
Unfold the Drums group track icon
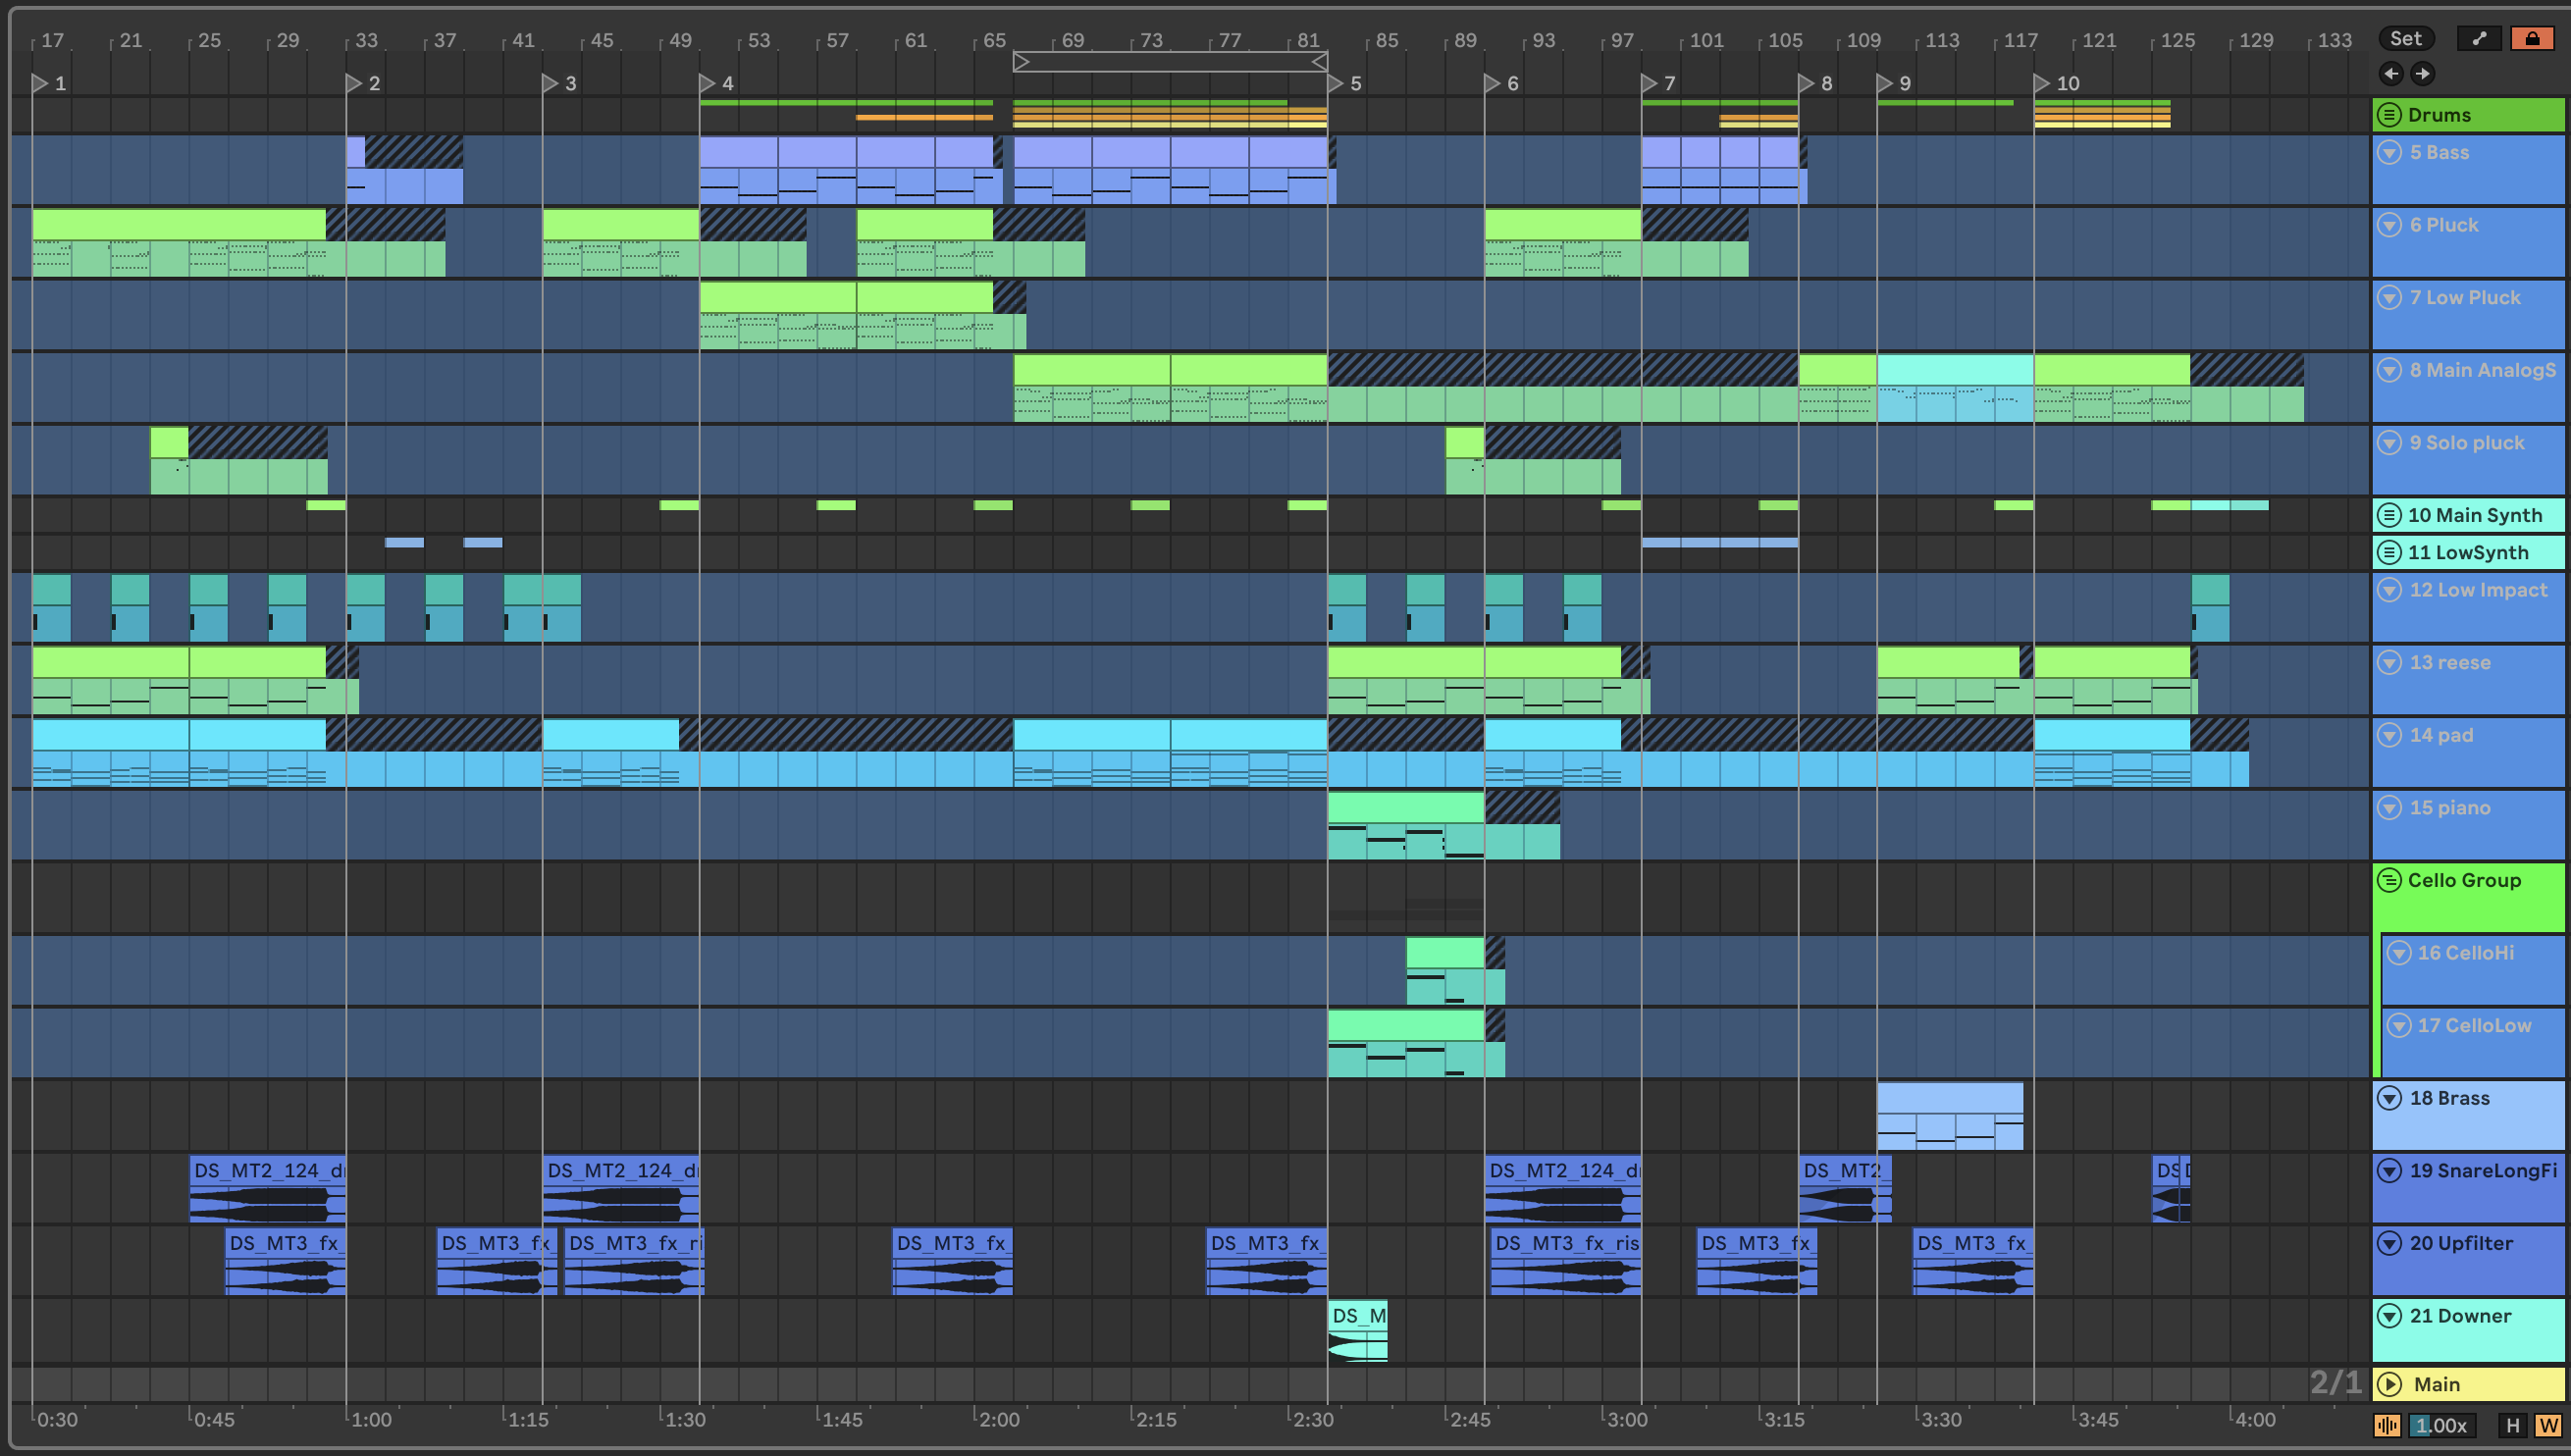[2388, 114]
